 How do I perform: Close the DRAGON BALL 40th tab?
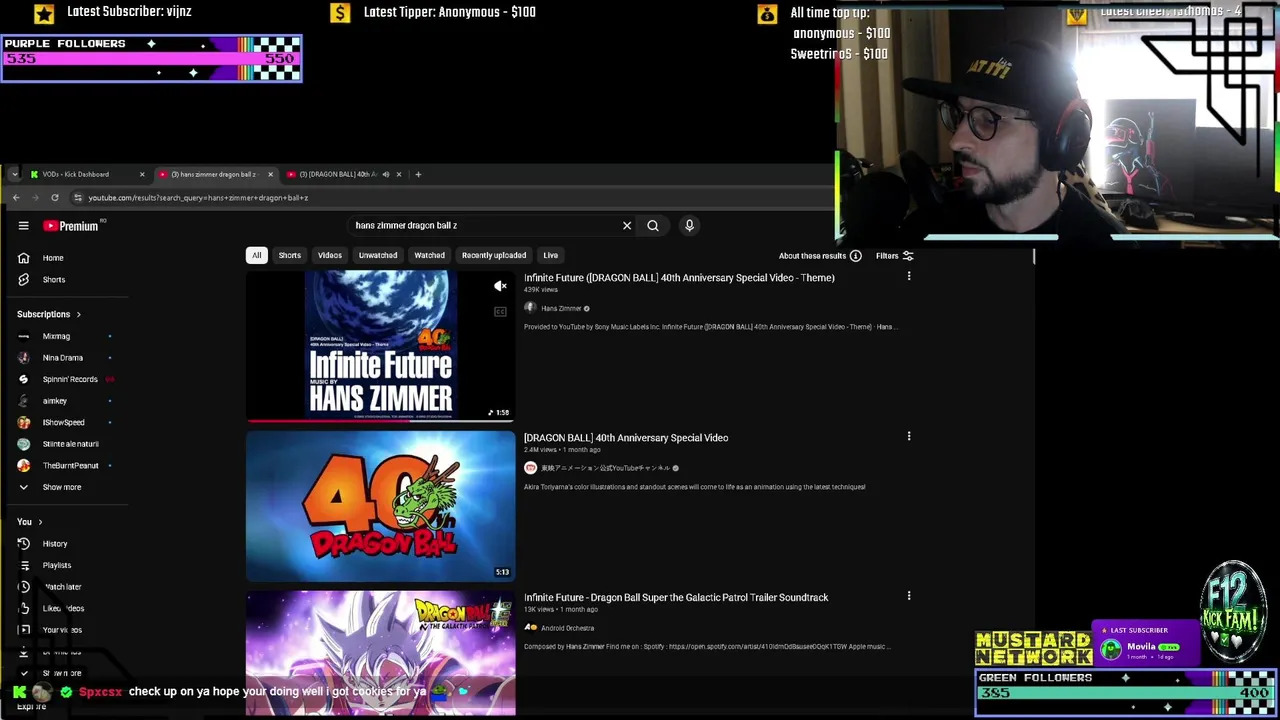pyautogui.click(x=399, y=174)
